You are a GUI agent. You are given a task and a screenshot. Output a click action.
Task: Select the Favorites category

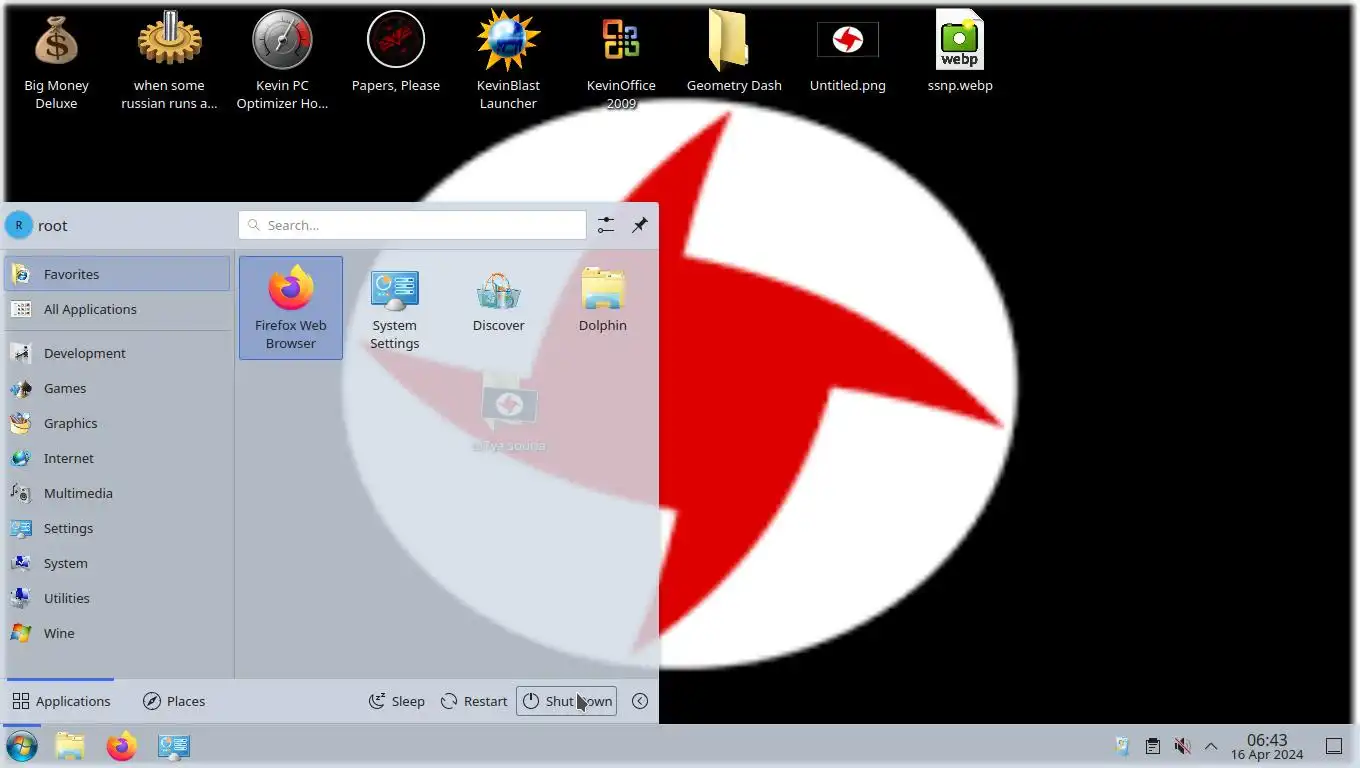118,274
